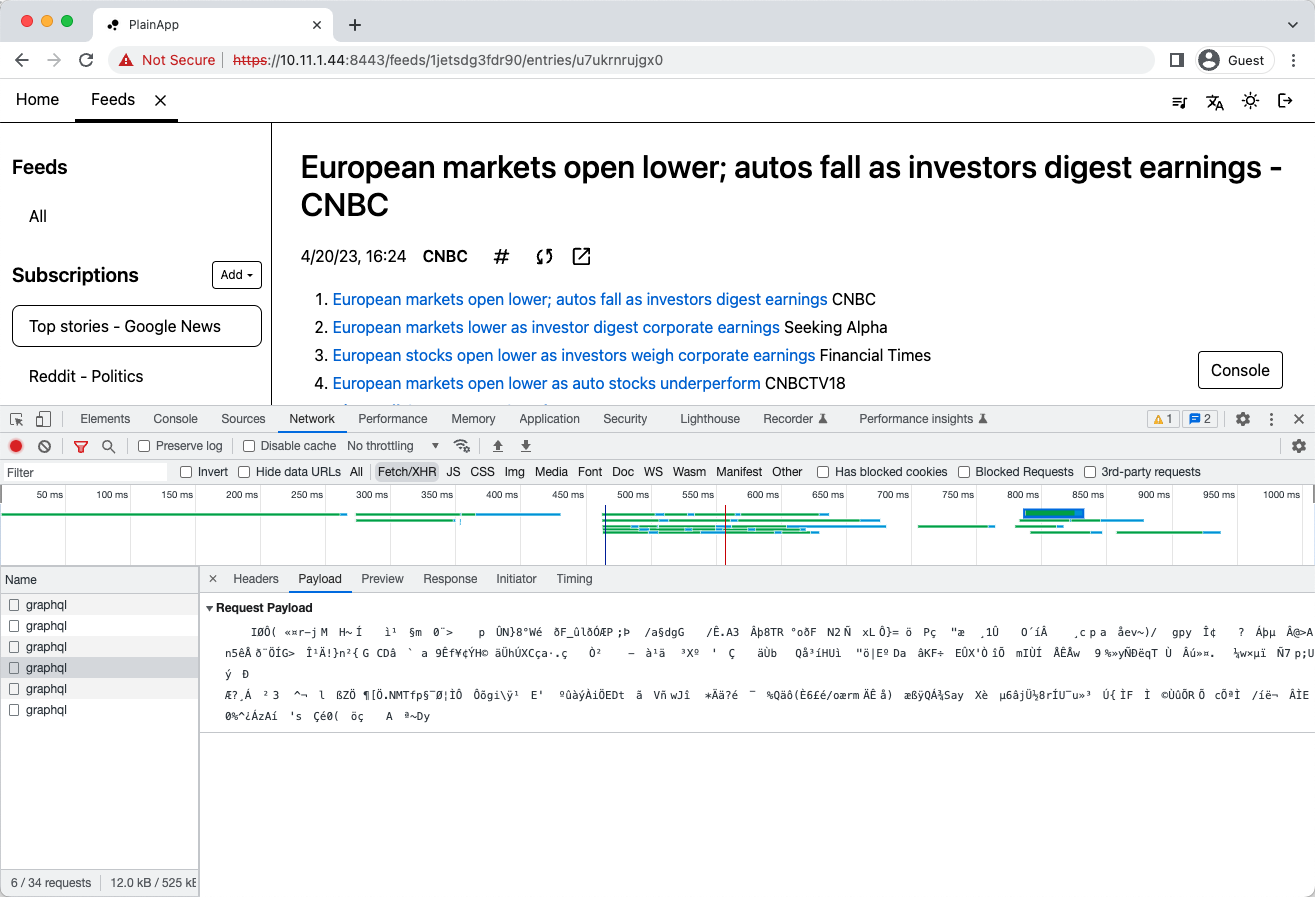Toggle the light/dark theme sun icon
This screenshot has height=897, width=1315.
1250,101
